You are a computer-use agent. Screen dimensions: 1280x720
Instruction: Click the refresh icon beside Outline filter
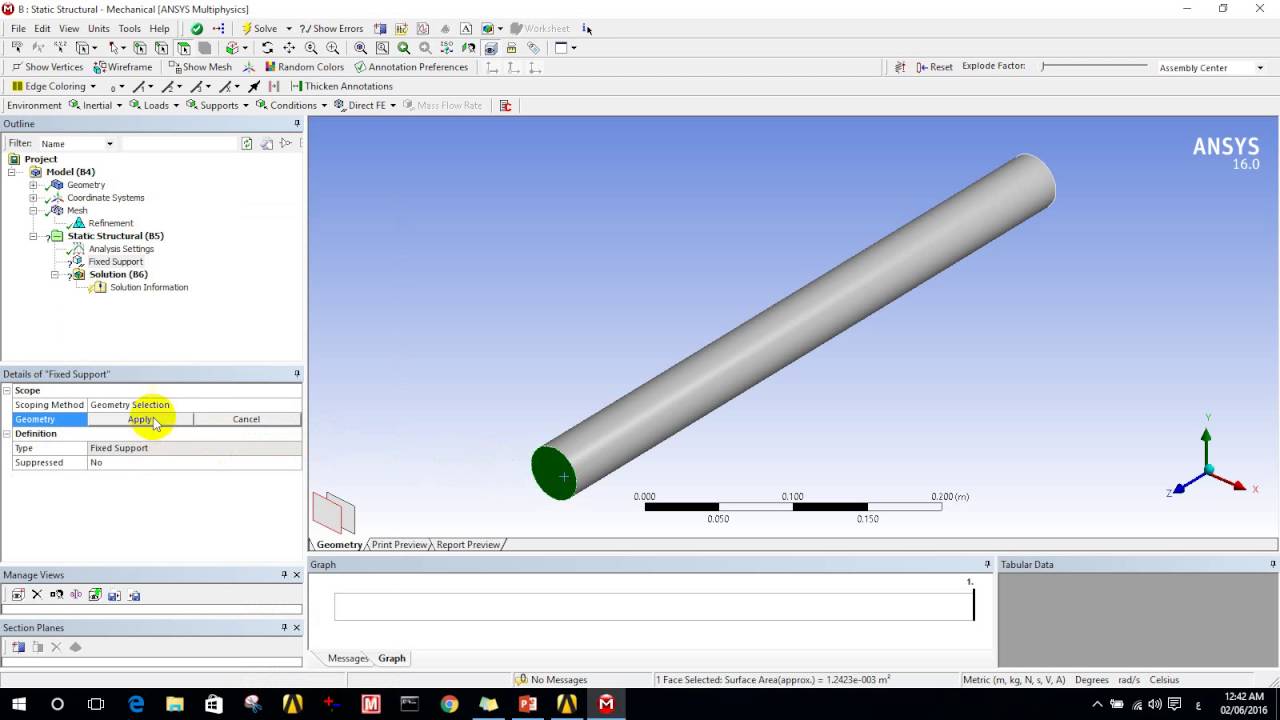point(247,144)
